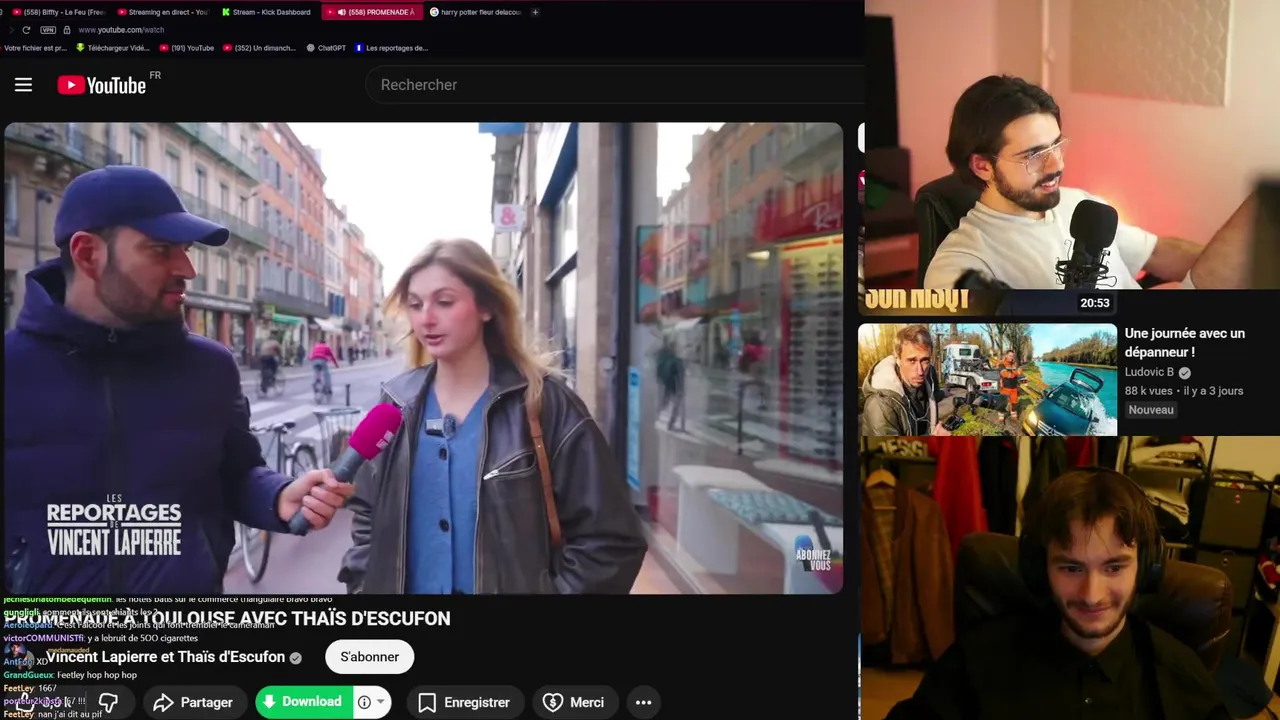Click the 88 k vues view count
The height and width of the screenshot is (720, 1280).
tap(1148, 391)
